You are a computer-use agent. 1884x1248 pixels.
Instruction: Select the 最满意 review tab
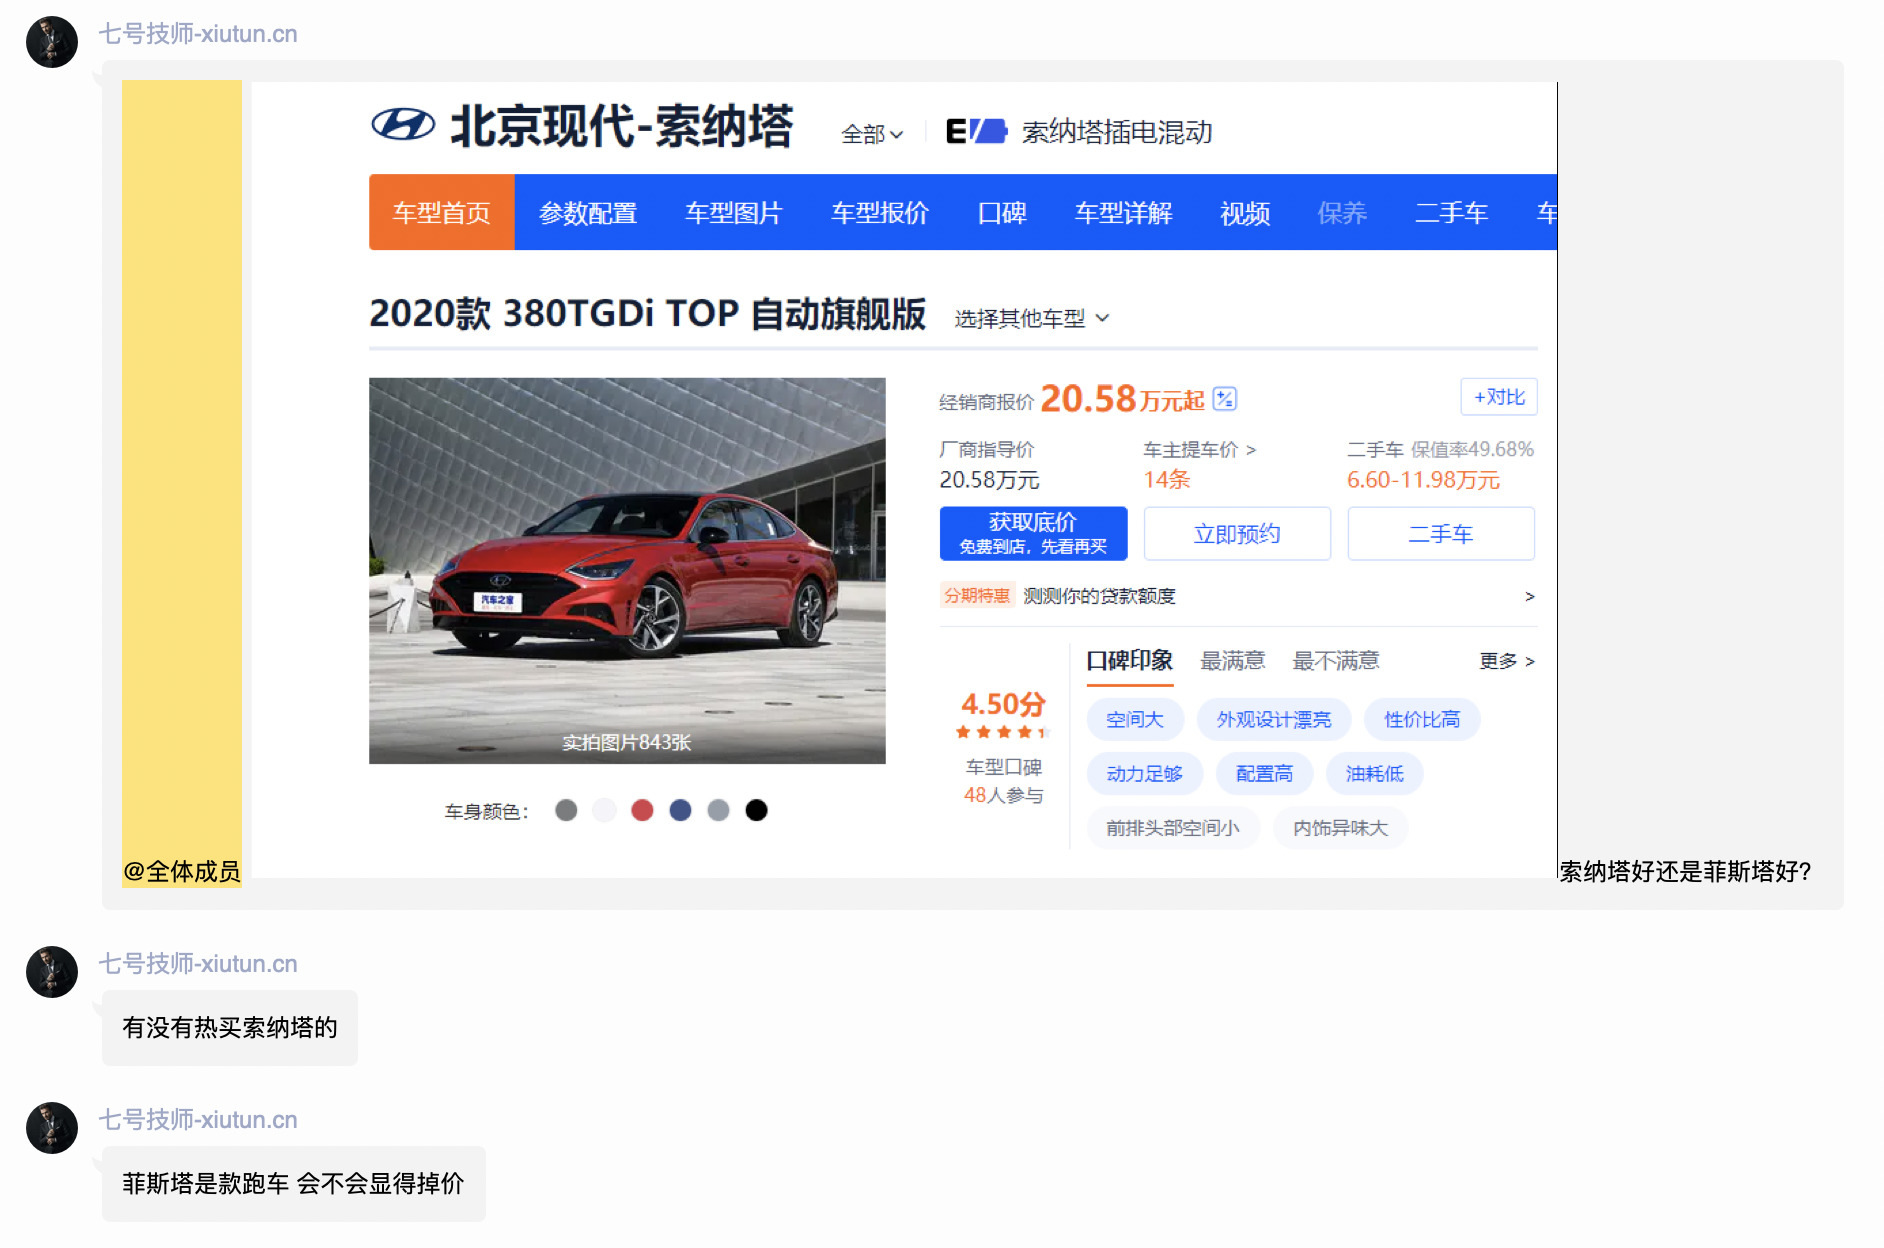click(1232, 661)
